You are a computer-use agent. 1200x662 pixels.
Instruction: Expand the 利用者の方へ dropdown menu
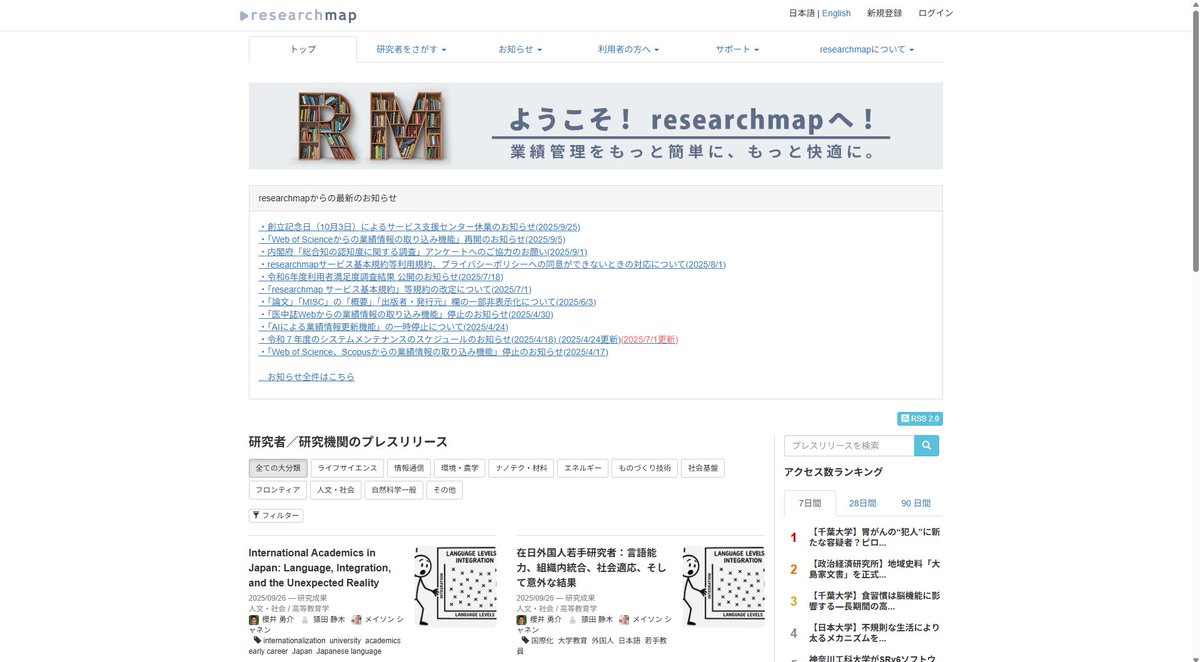pos(628,49)
